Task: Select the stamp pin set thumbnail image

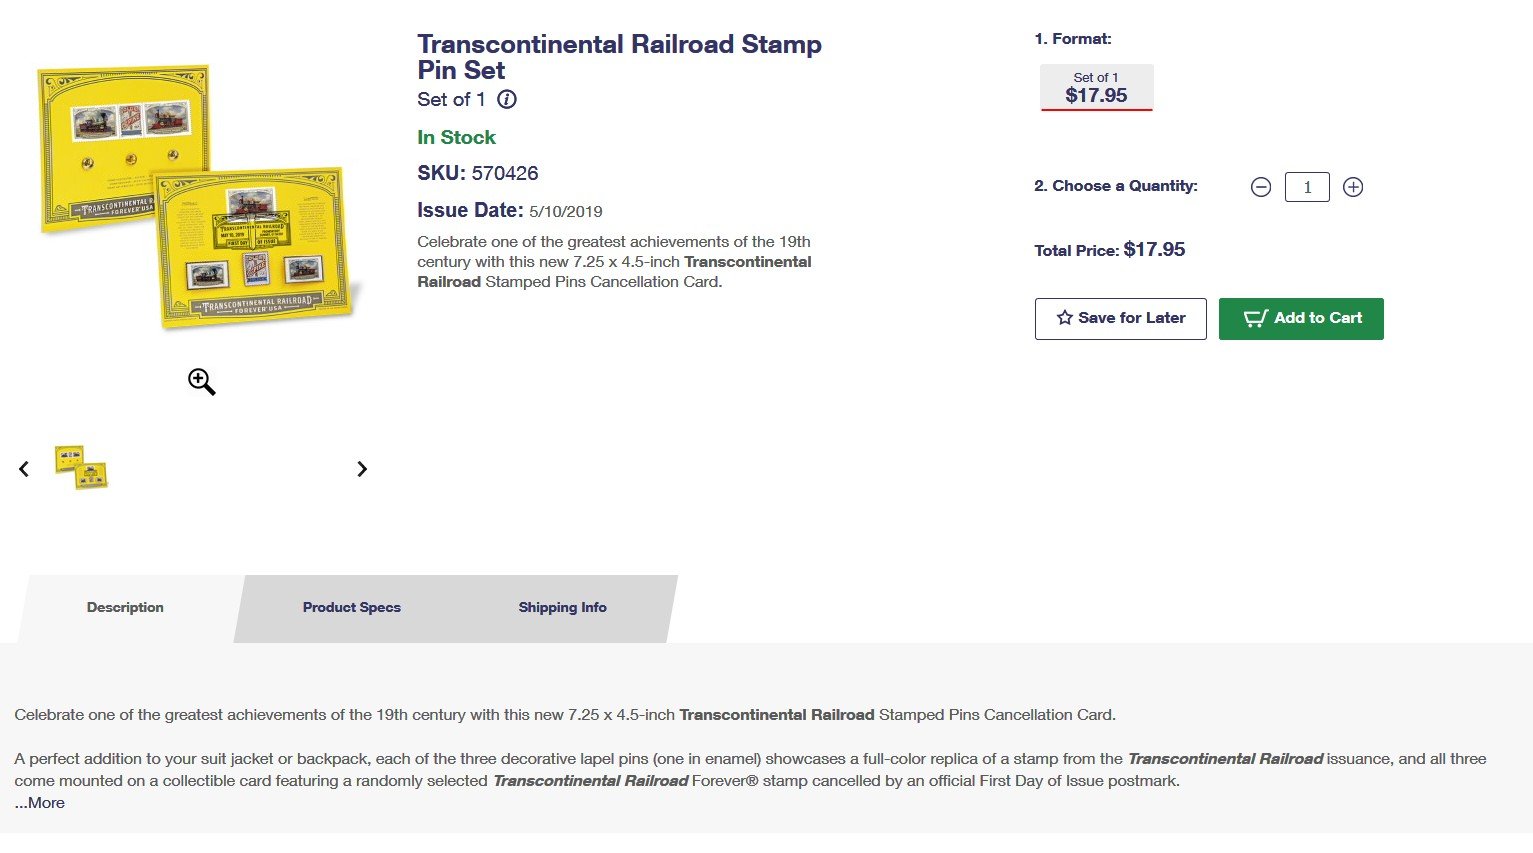Action: pyautogui.click(x=81, y=467)
